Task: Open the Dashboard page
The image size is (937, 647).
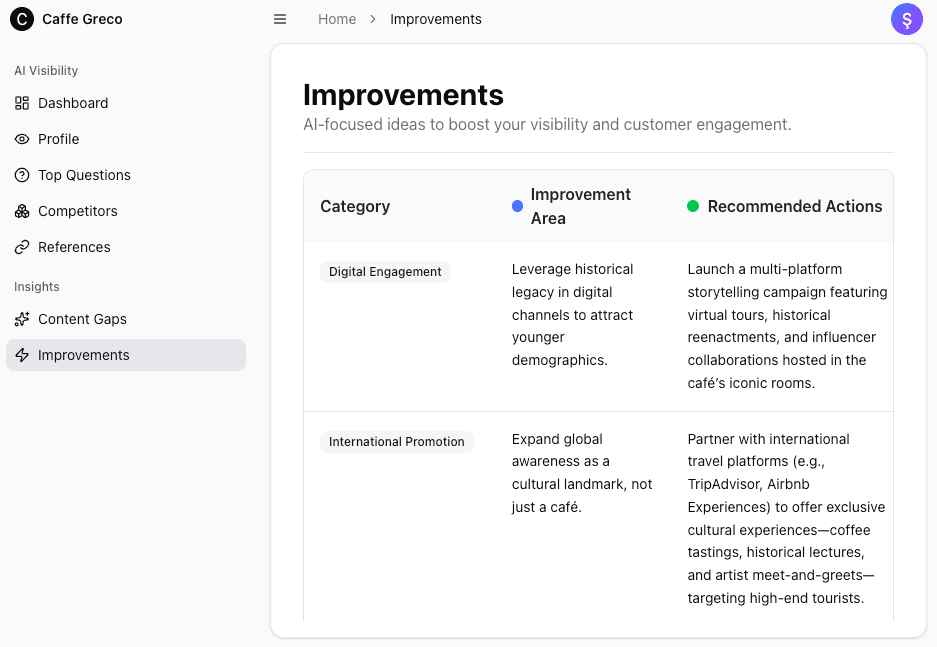Action: click(73, 103)
